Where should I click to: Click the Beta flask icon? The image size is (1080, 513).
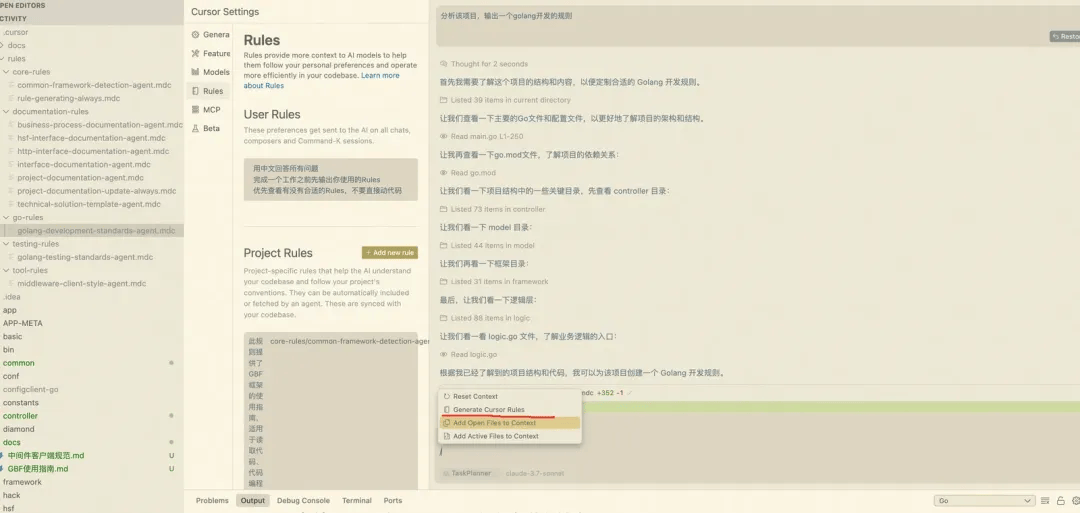195,129
